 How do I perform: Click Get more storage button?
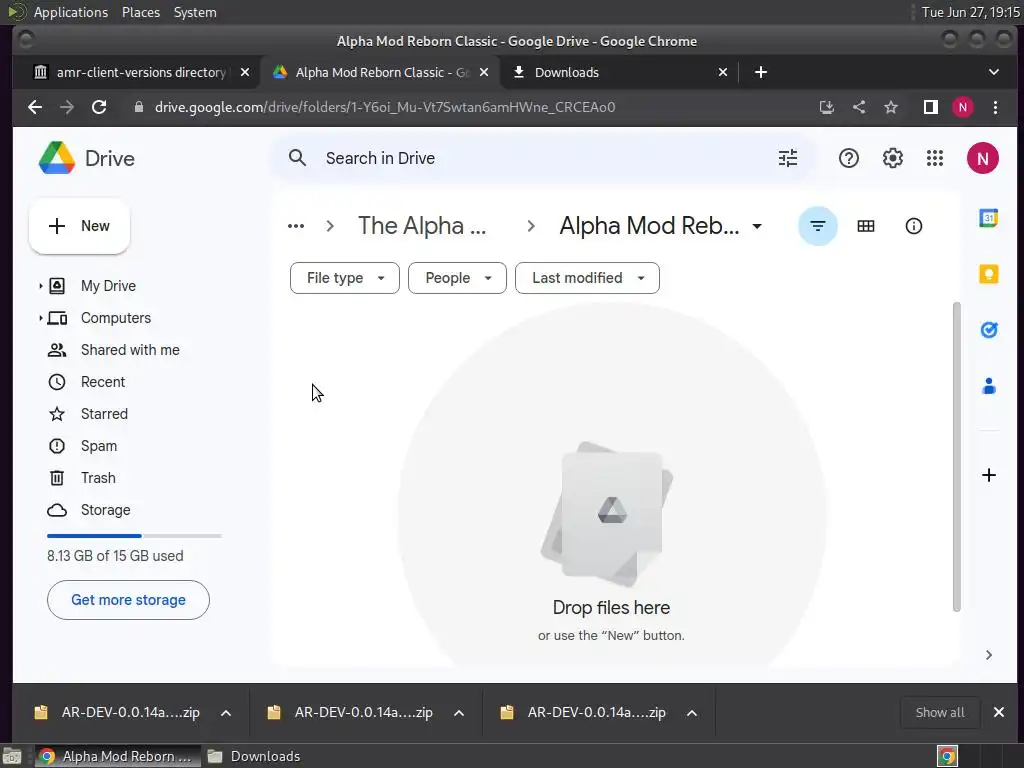tap(128, 600)
